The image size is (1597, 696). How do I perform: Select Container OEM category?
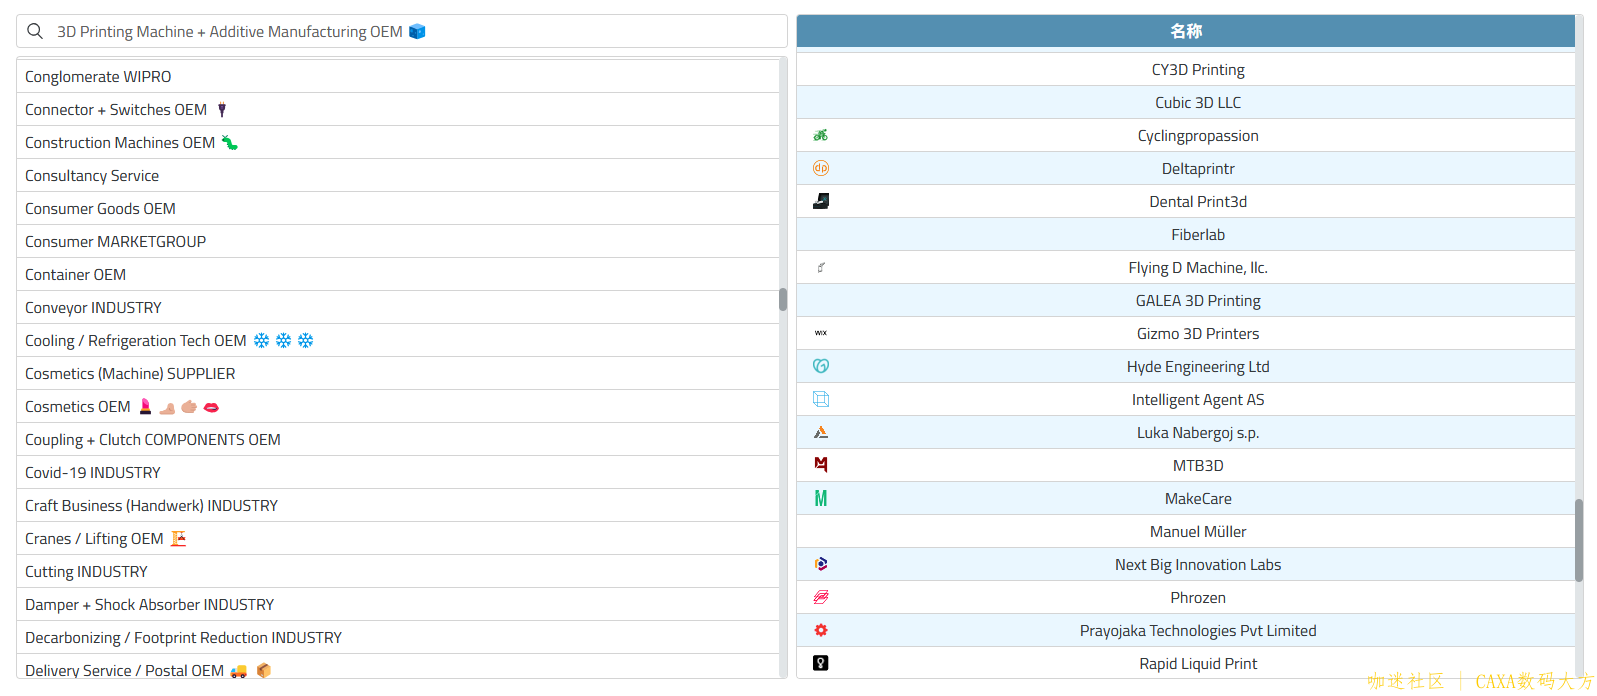click(398, 275)
